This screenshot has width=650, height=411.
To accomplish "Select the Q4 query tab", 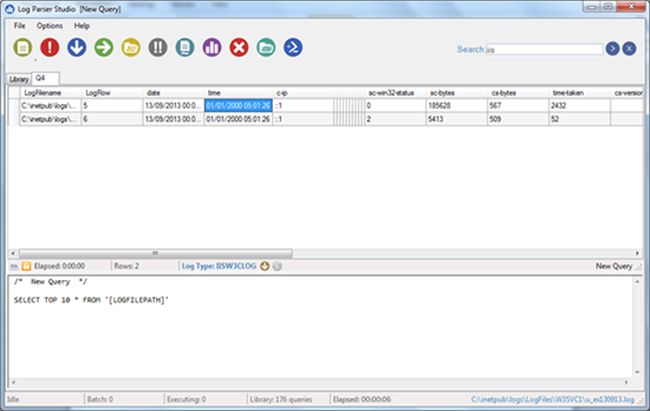I will point(45,78).
